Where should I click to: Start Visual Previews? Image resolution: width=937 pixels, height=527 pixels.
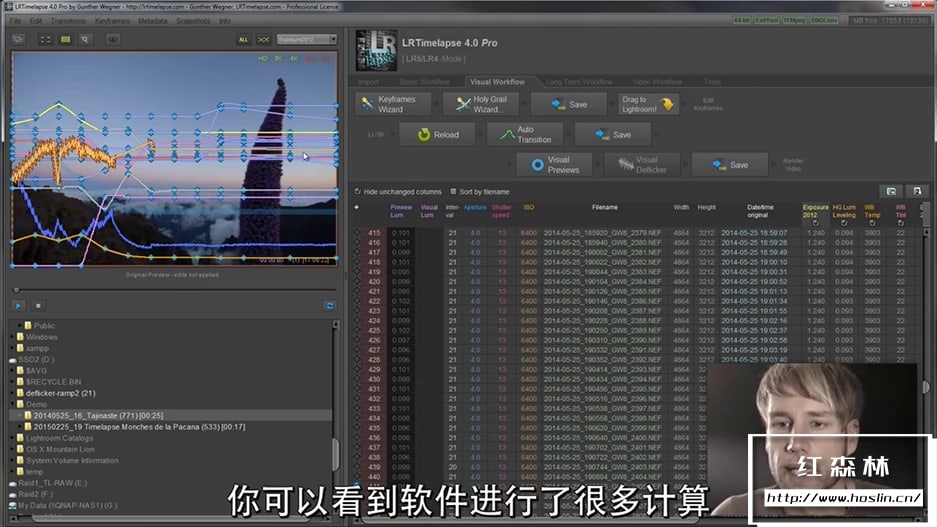coord(554,164)
